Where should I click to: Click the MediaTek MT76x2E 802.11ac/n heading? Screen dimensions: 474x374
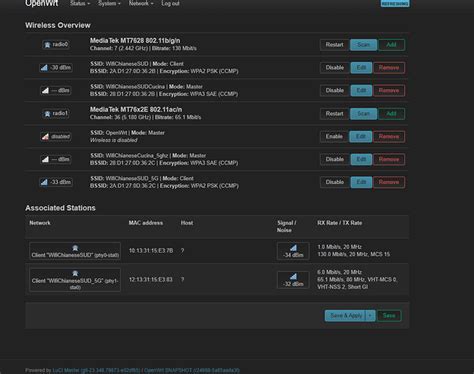tap(136, 109)
